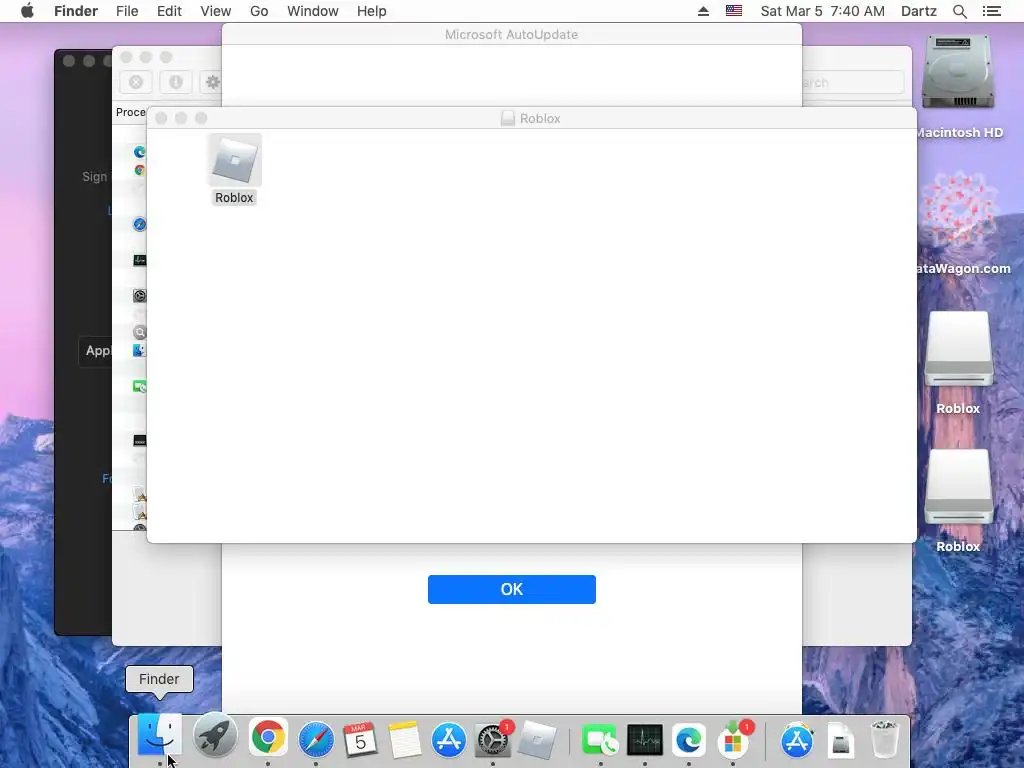Click Inspect info button in Activity Monitor
The width and height of the screenshot is (1024, 768).
pos(176,82)
